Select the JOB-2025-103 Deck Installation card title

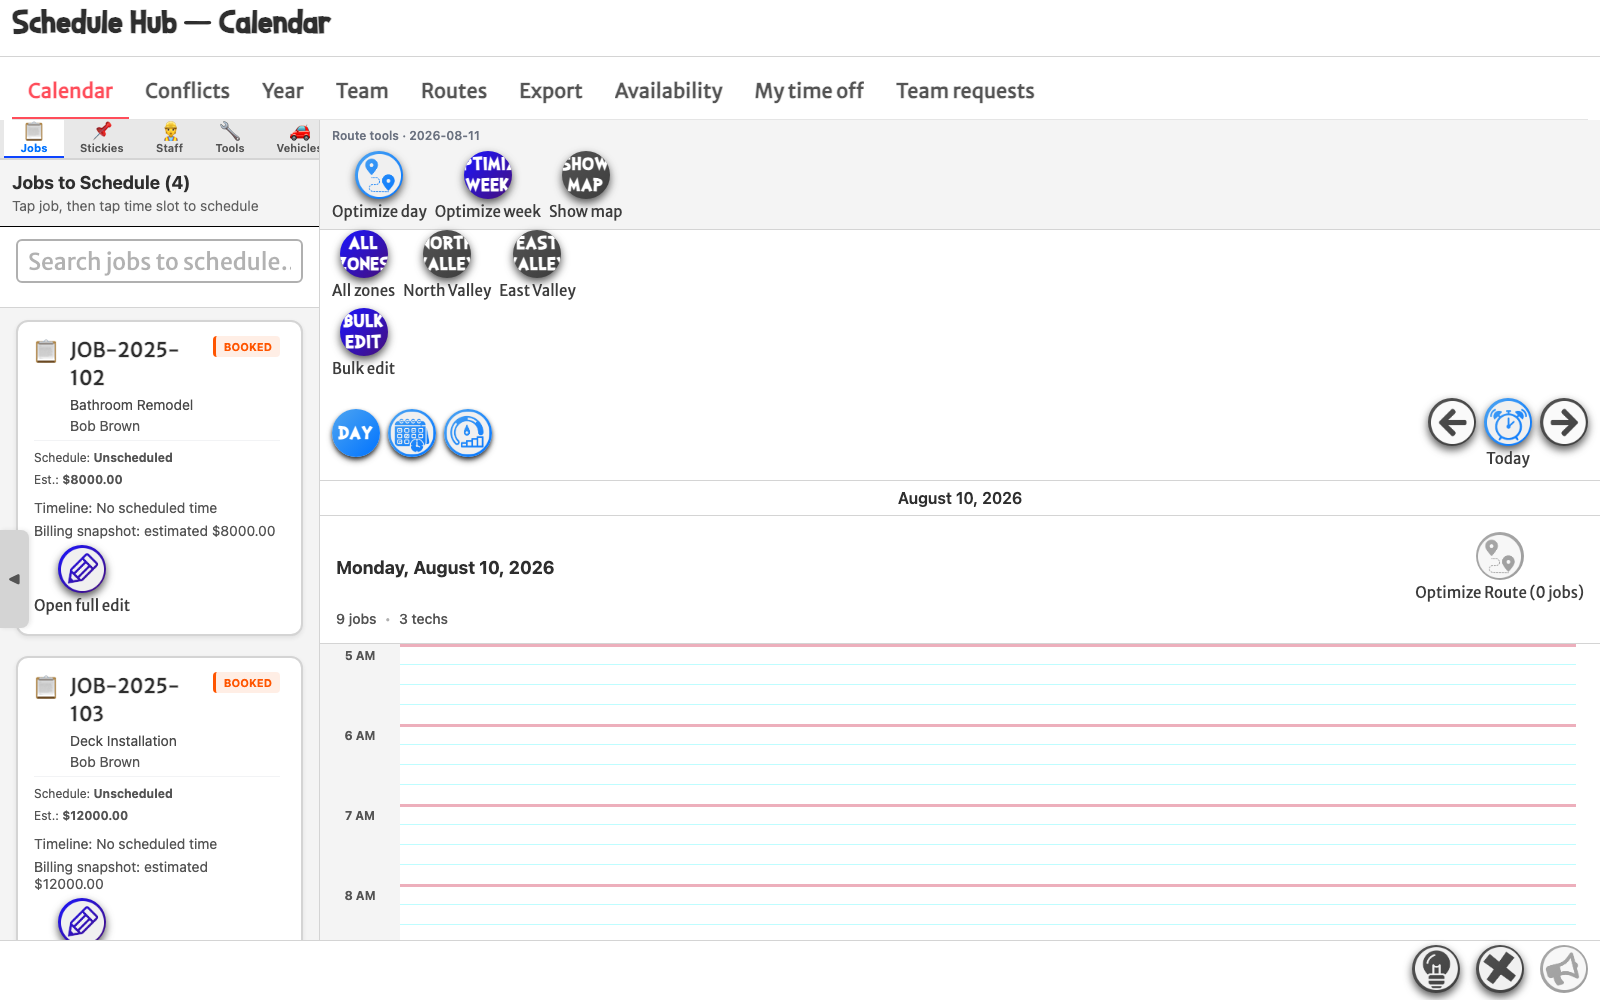(x=124, y=700)
